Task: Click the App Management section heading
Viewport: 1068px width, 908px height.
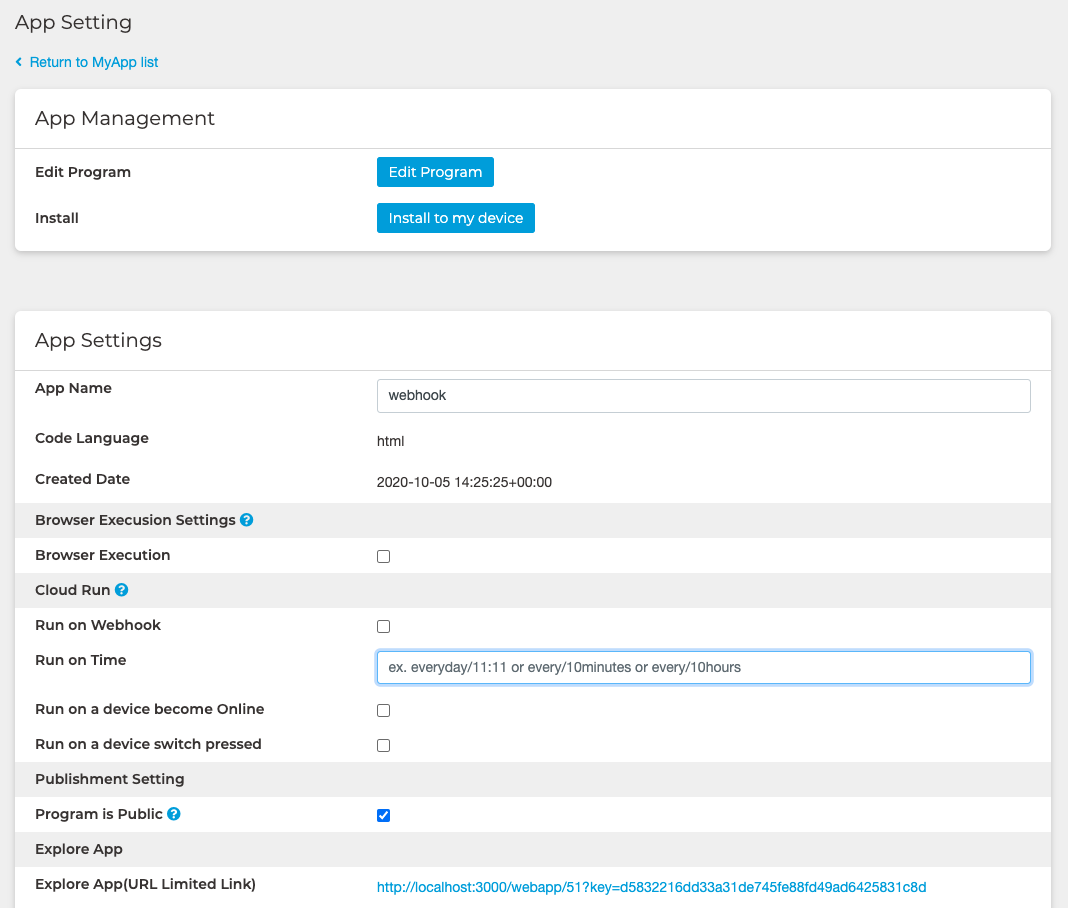Action: pyautogui.click(x=125, y=118)
